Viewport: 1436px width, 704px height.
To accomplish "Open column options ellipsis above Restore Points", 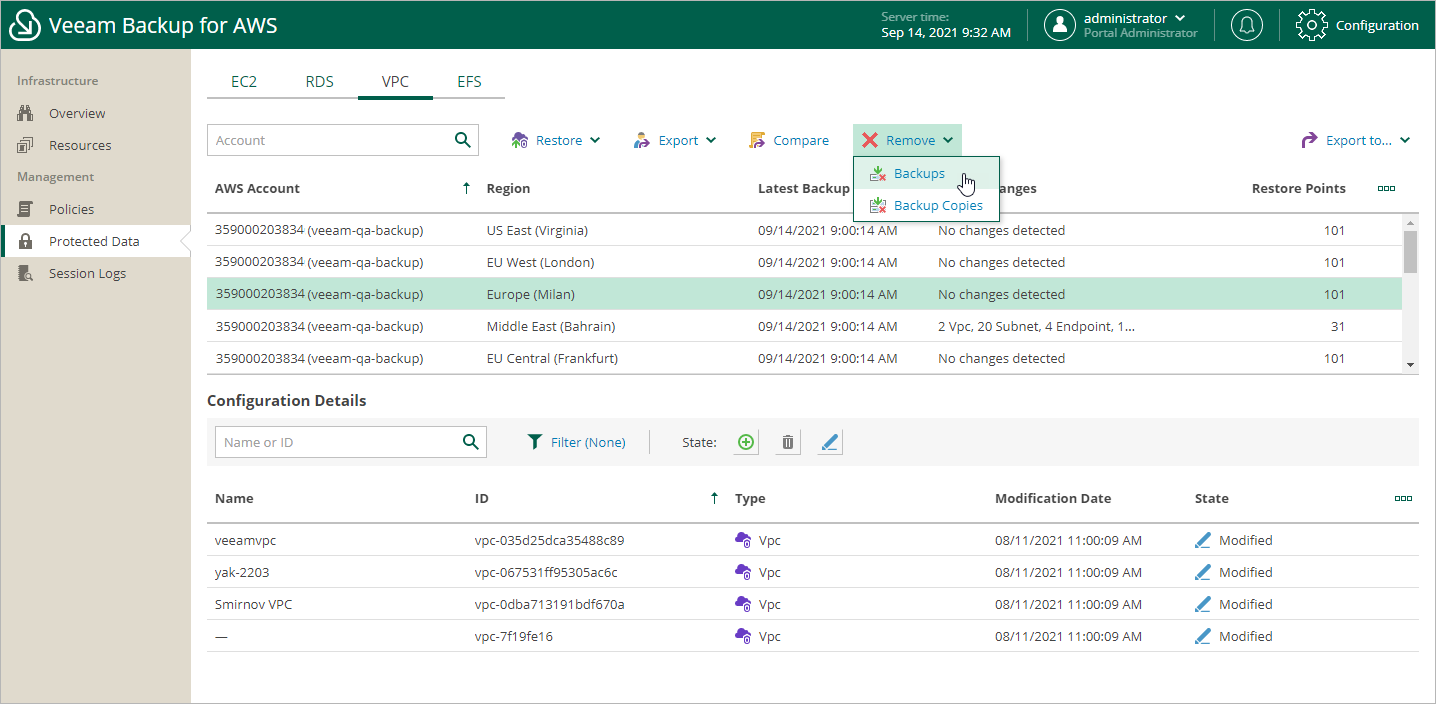I will 1386,187.
